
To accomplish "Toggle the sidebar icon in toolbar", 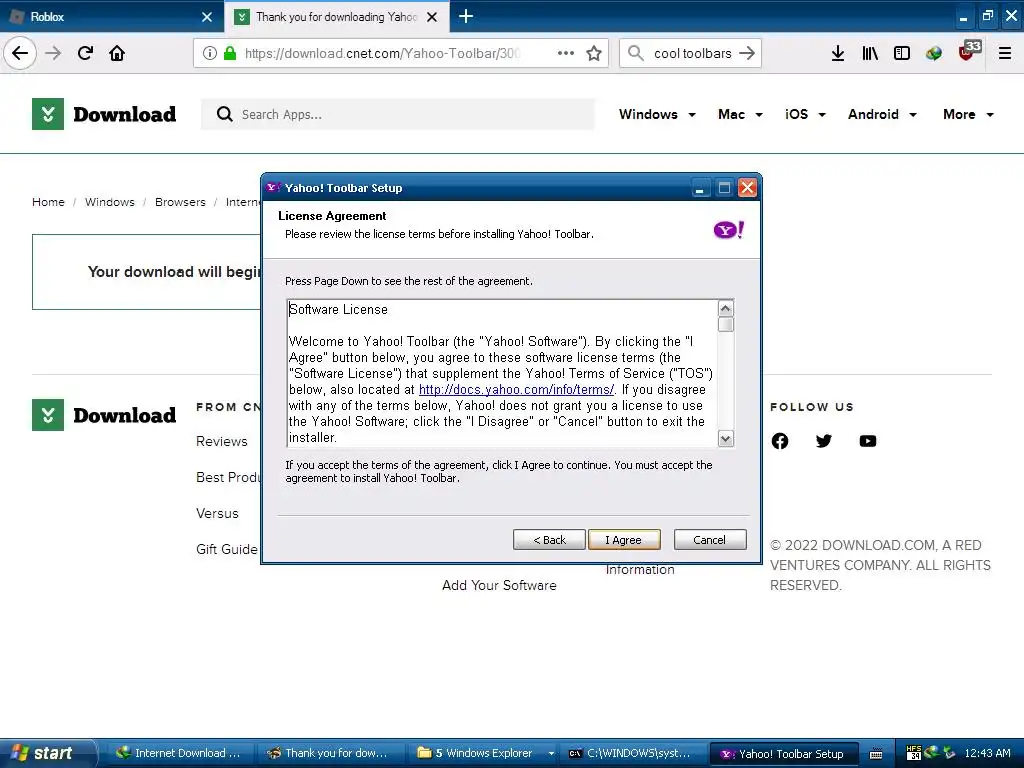I will pos(902,53).
